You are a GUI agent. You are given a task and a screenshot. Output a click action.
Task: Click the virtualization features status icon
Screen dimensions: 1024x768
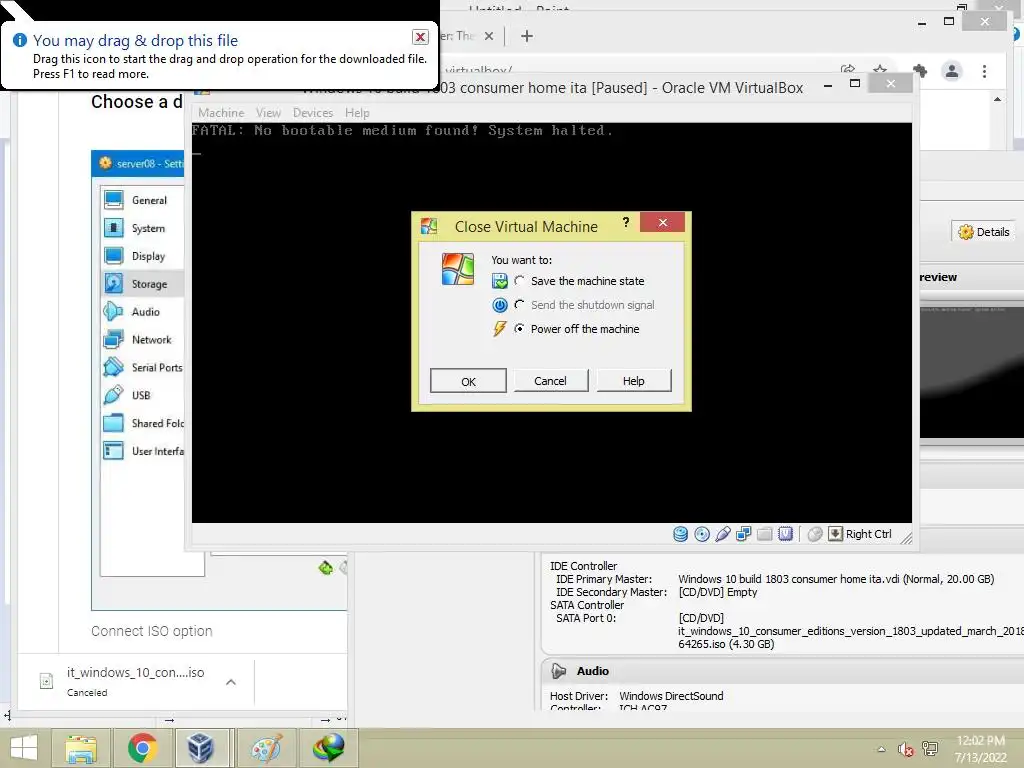[x=786, y=534]
